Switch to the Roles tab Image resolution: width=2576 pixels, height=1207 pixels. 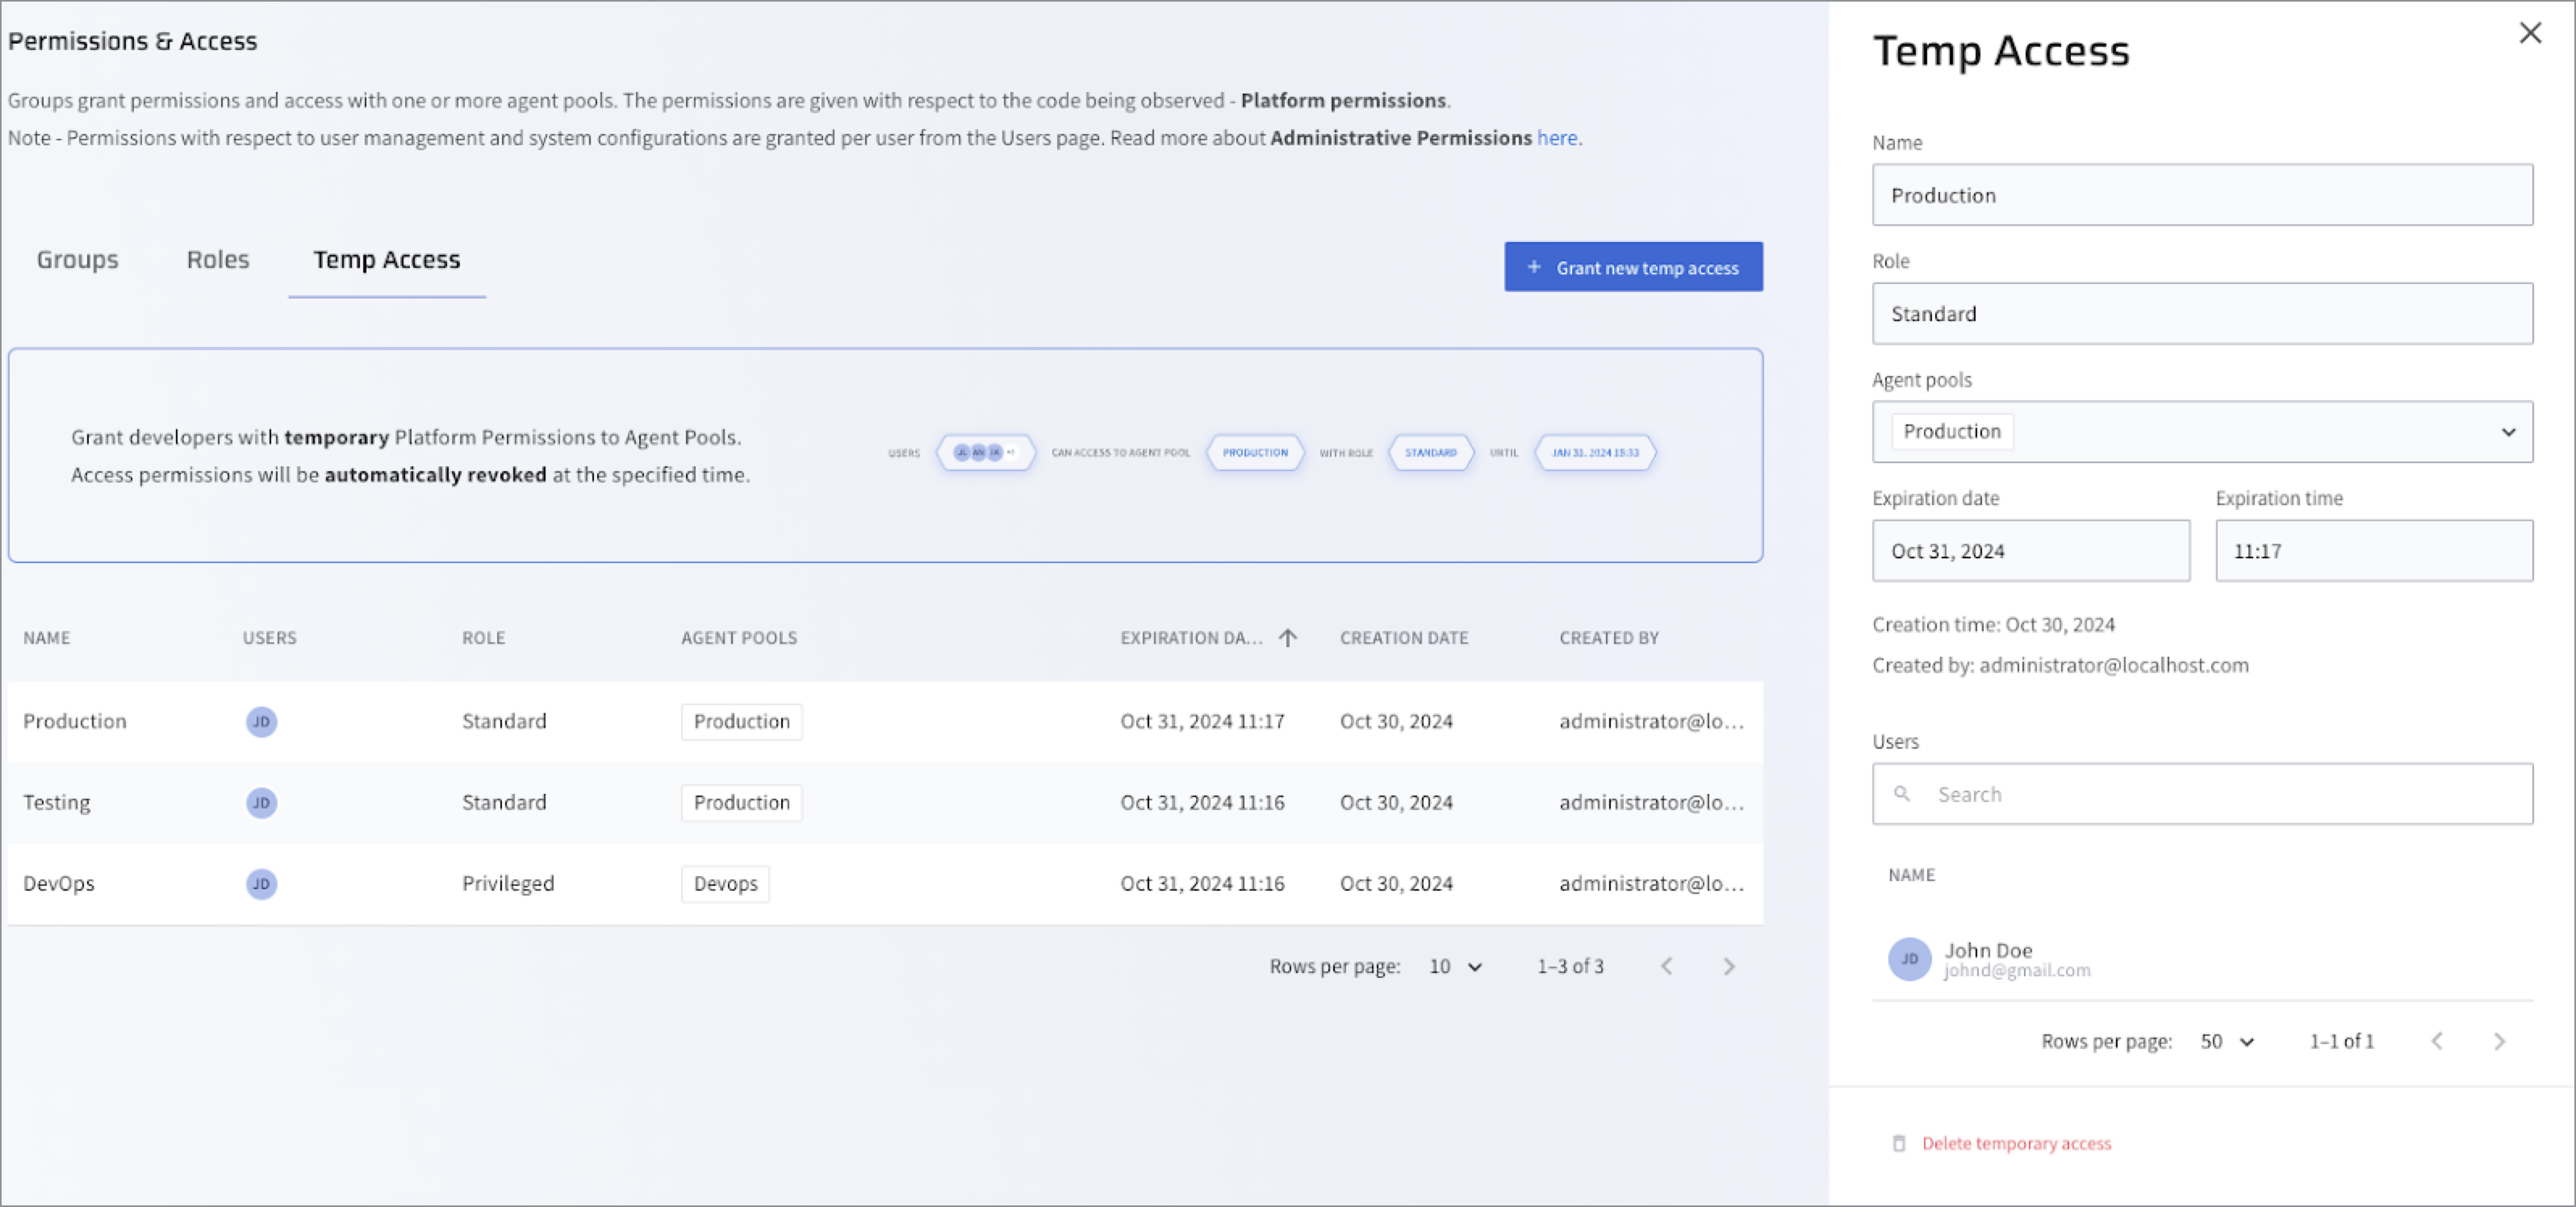pos(217,260)
